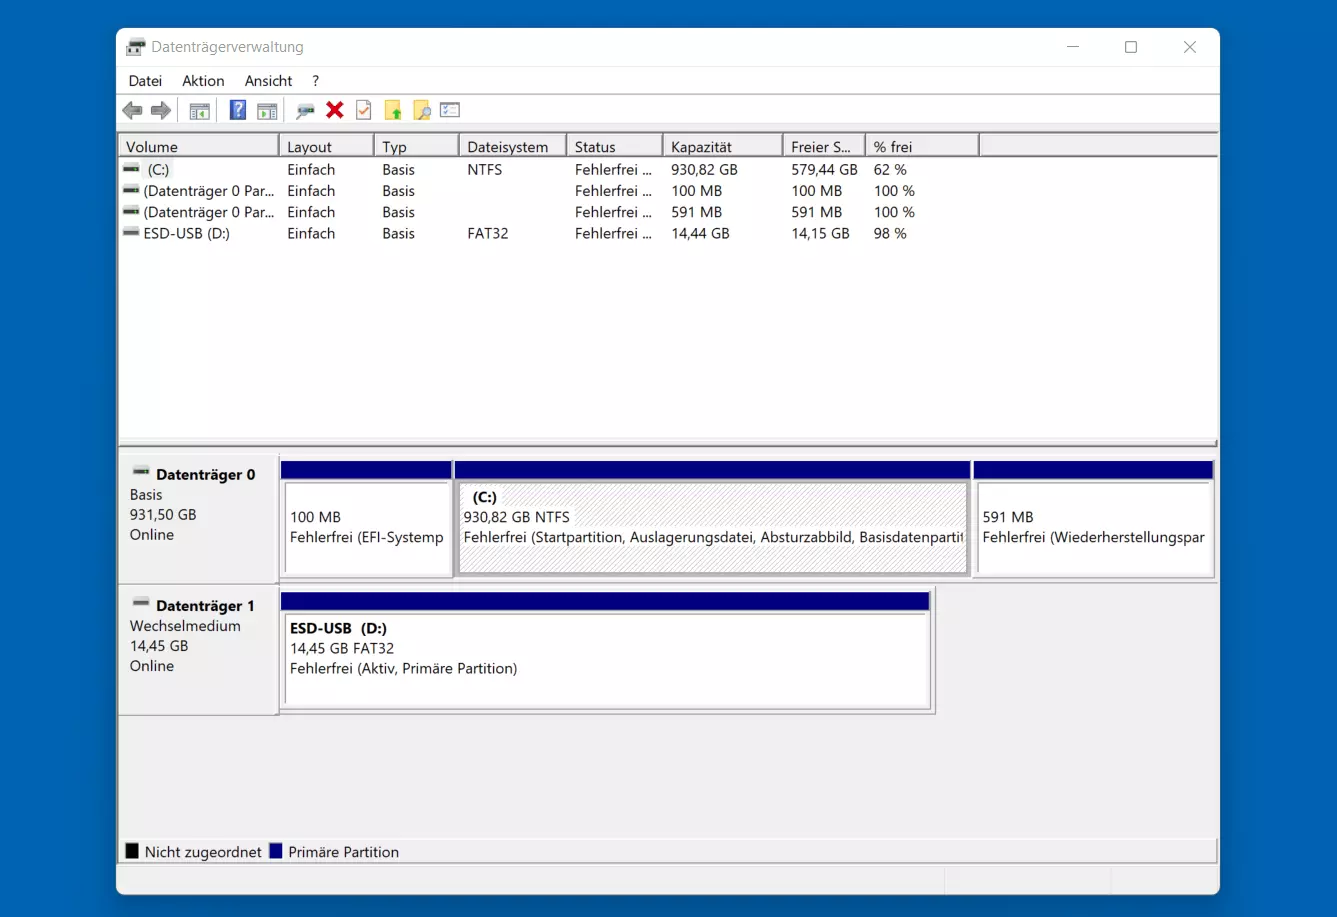Click the folder with magnifier search icon

coord(422,110)
